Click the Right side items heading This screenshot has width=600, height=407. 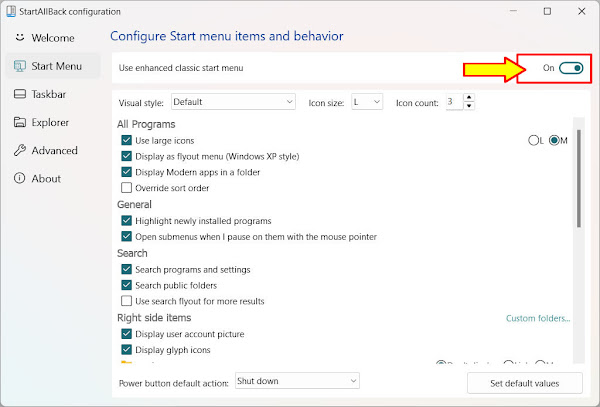[x=154, y=318]
